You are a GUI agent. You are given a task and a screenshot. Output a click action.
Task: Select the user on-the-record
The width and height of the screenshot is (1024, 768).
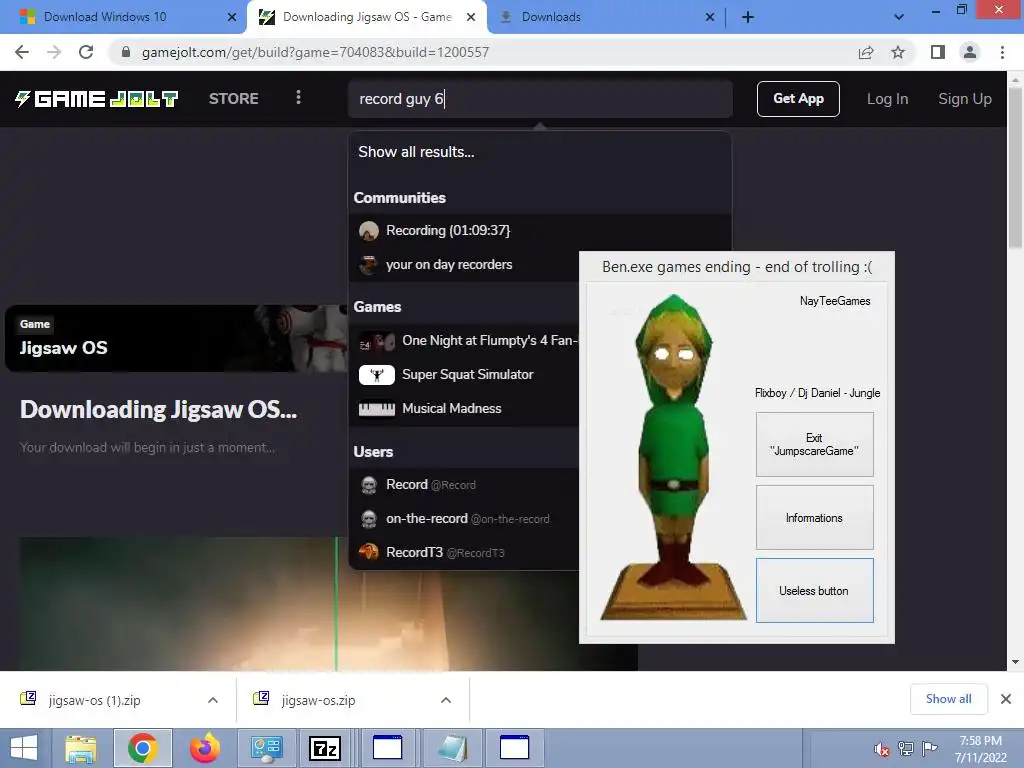pos(464,519)
